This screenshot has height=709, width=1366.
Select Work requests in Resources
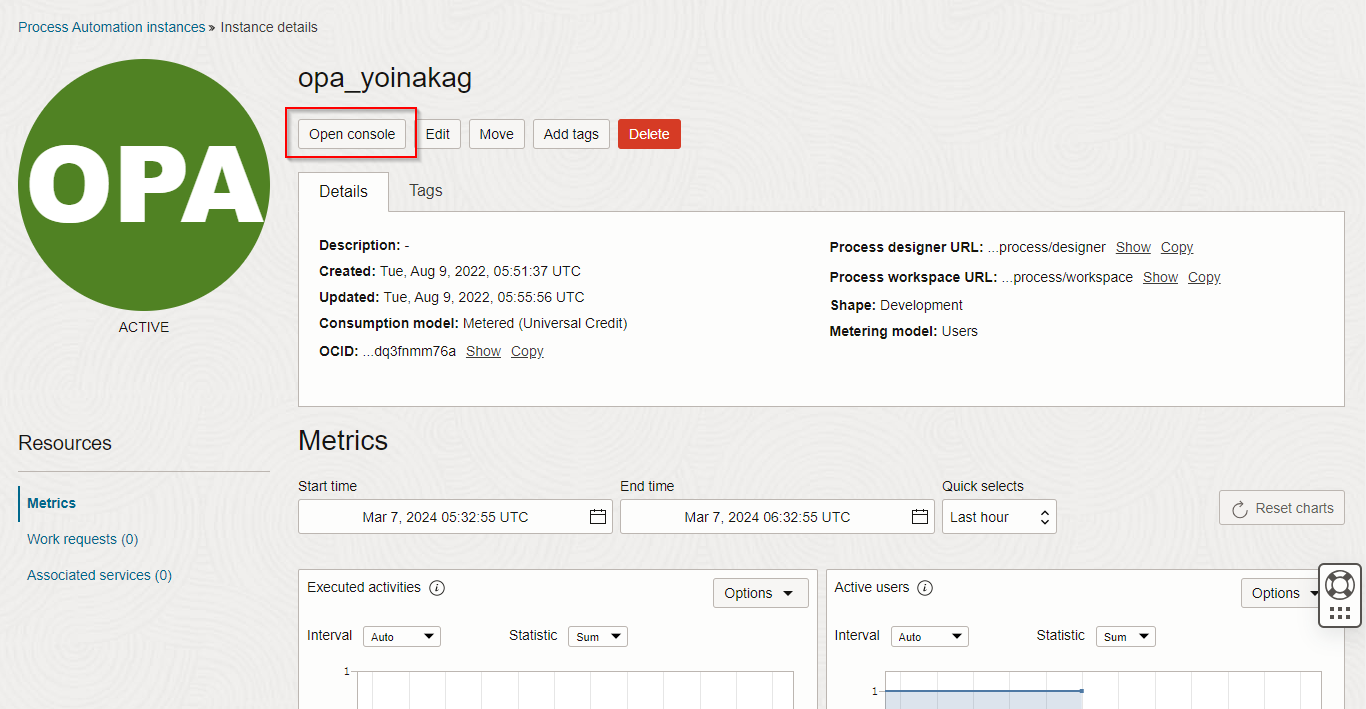coord(82,539)
